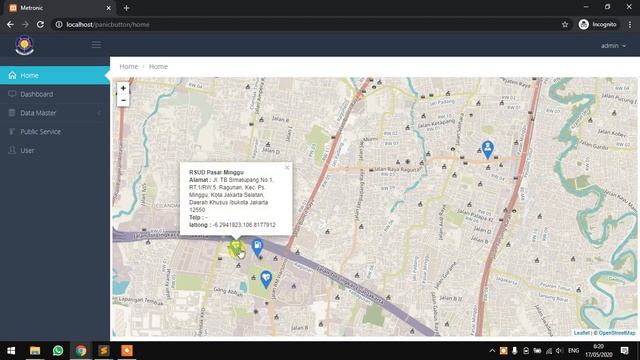The height and width of the screenshot is (360, 640).
Task: Click the blue police officer marker
Action: coord(488,149)
